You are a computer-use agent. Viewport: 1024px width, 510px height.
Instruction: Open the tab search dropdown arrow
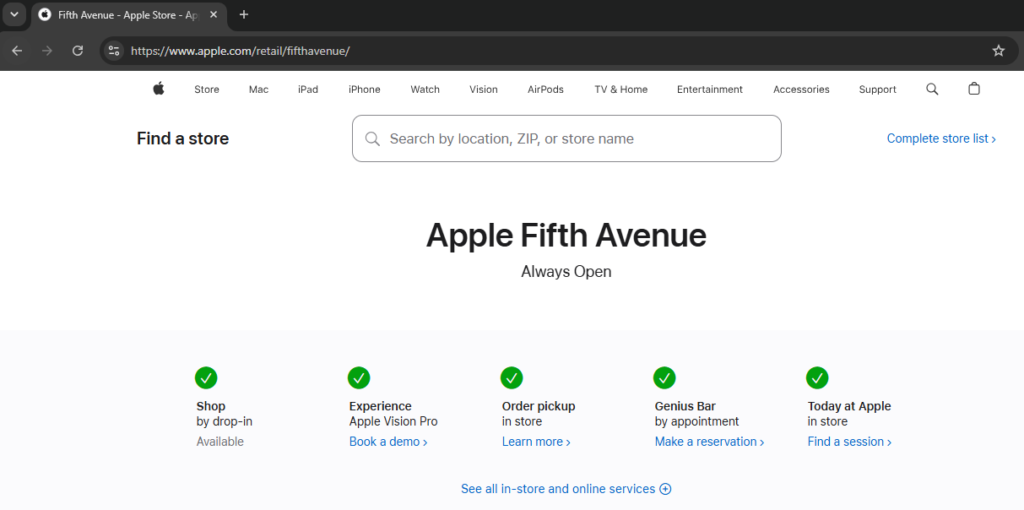point(14,14)
